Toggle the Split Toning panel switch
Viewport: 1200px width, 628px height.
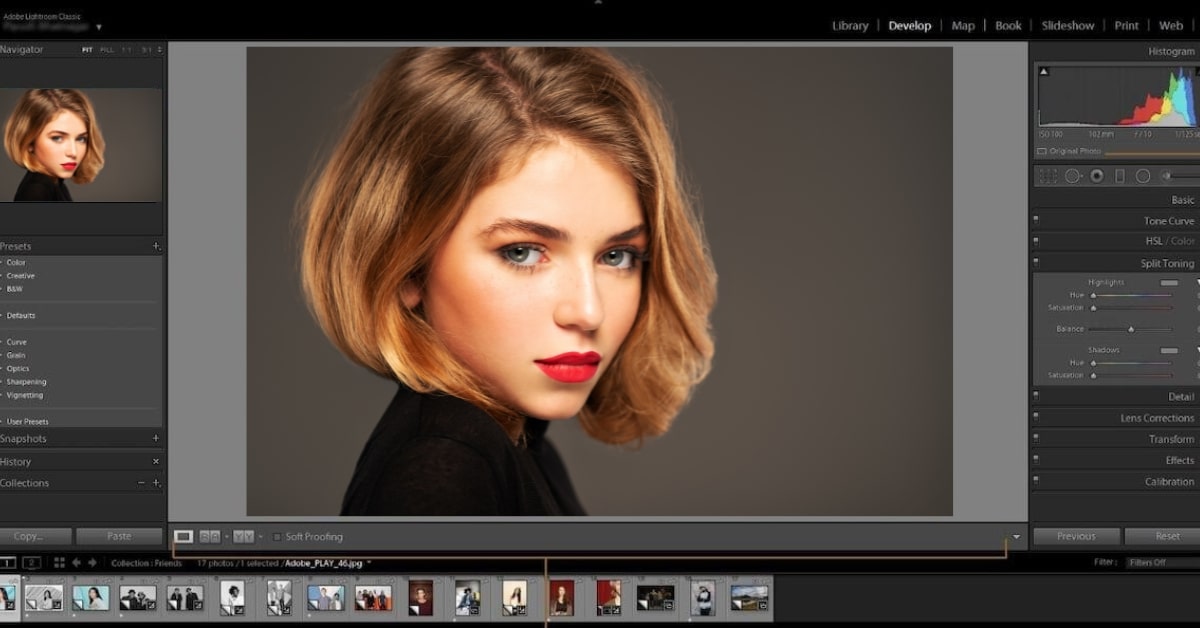click(x=1036, y=263)
